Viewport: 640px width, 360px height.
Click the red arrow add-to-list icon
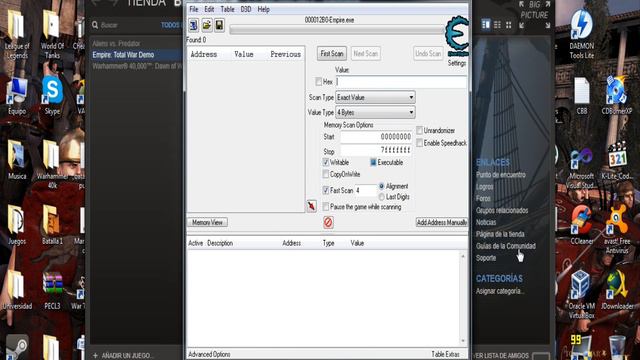click(x=311, y=206)
